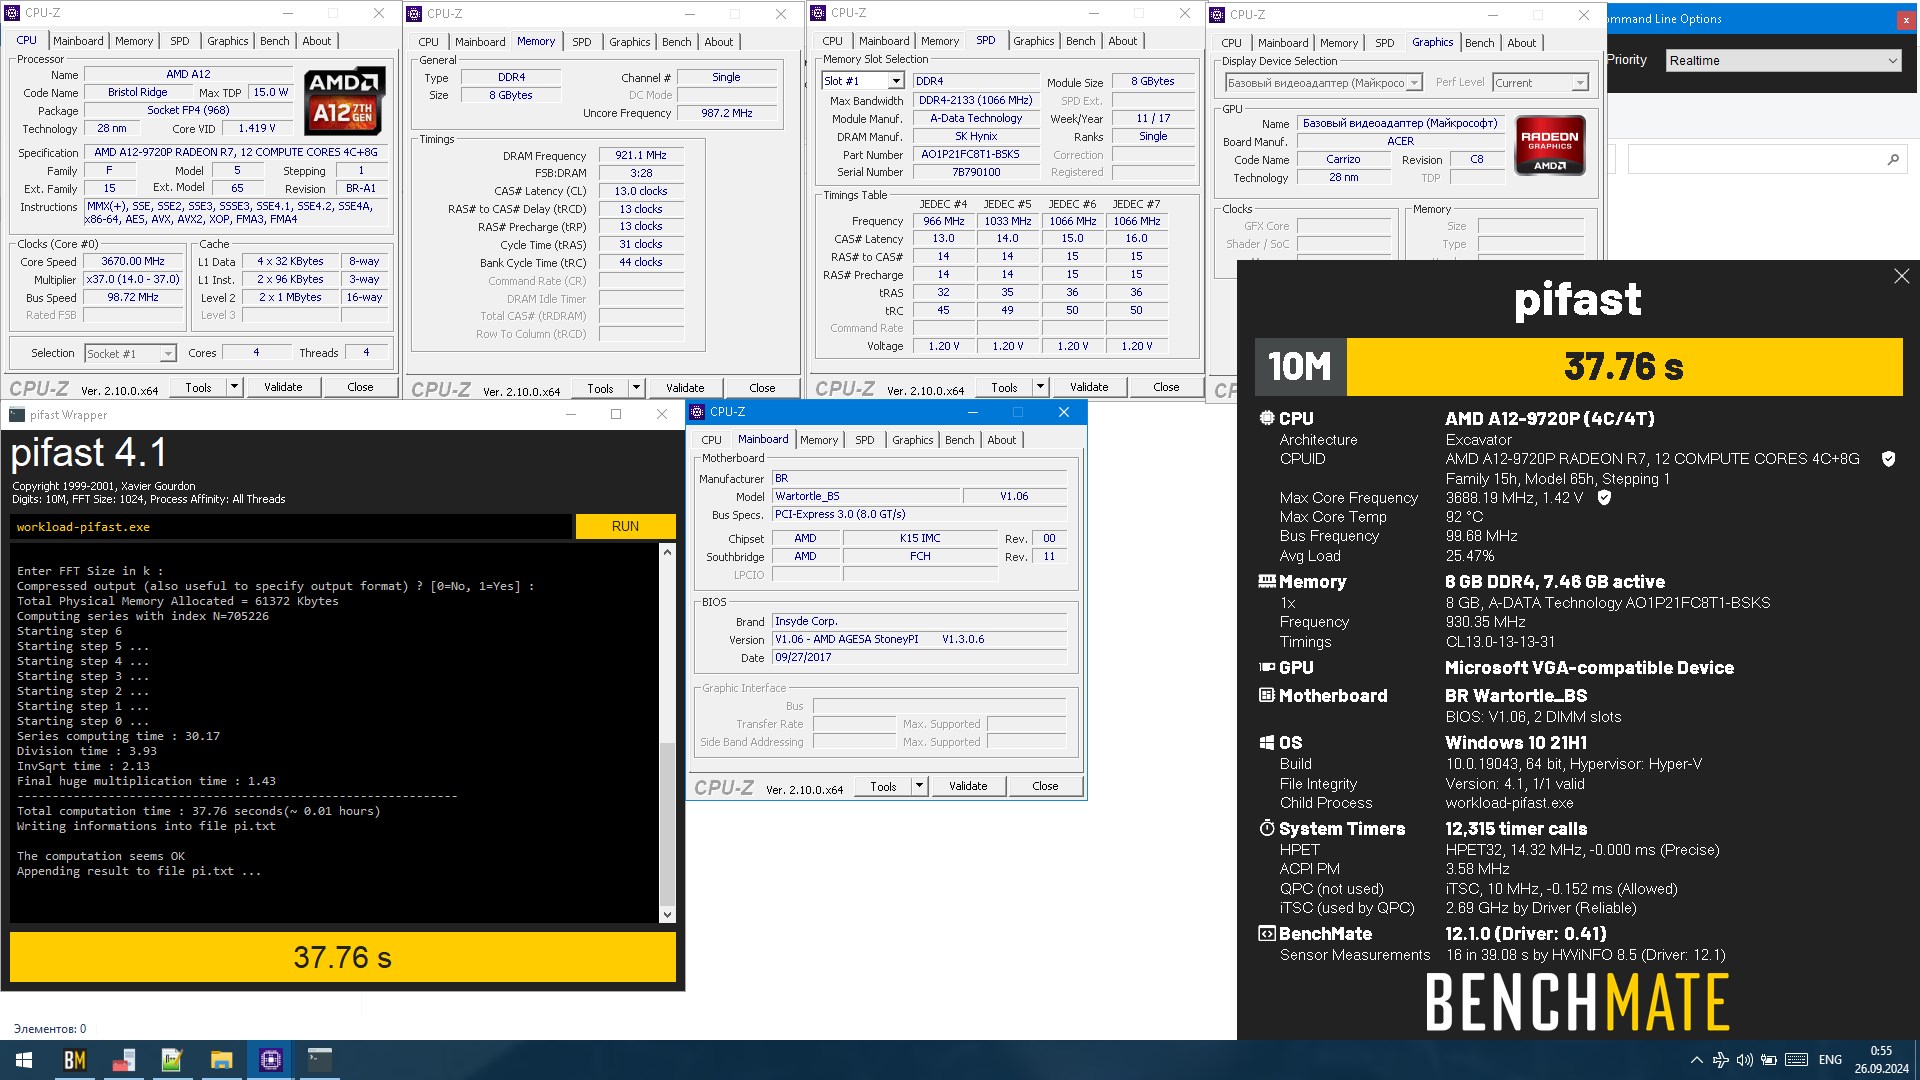Open the touch keyboard tray icon

click(1796, 1060)
